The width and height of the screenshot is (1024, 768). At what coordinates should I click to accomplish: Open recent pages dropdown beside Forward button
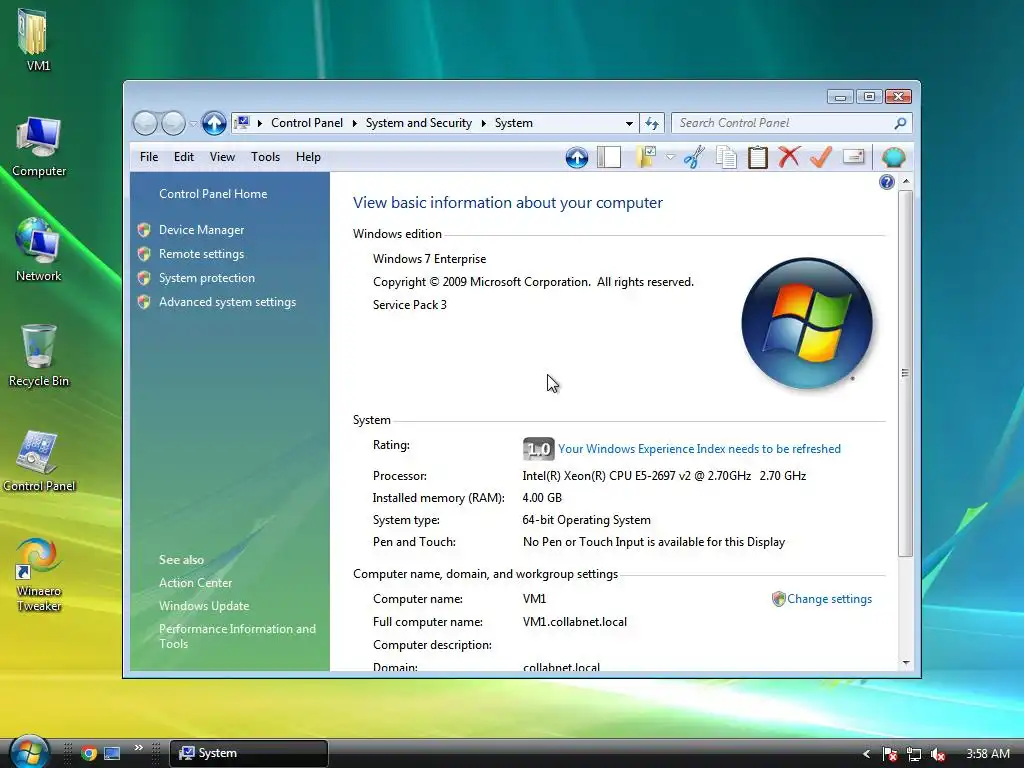193,123
